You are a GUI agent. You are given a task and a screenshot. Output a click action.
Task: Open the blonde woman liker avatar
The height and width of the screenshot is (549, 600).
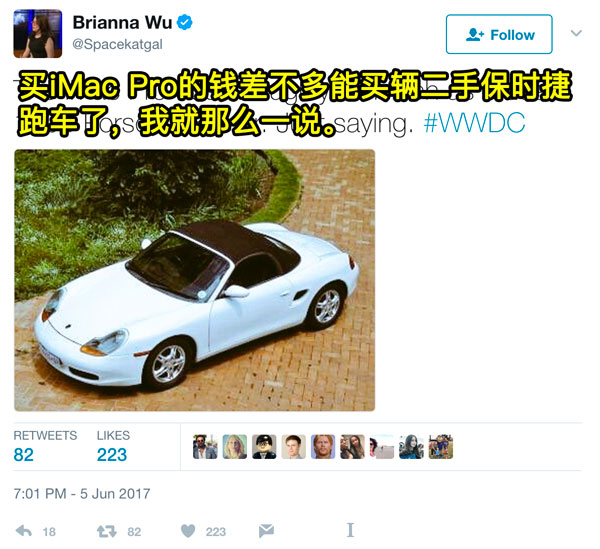235,446
